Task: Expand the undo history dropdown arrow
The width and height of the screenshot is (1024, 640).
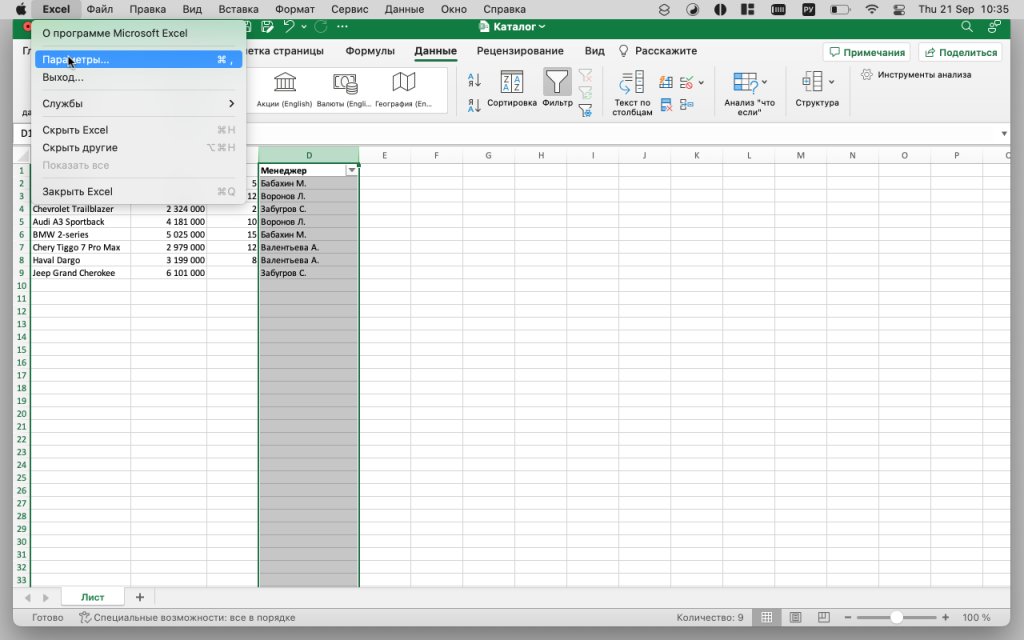Action: (x=304, y=27)
